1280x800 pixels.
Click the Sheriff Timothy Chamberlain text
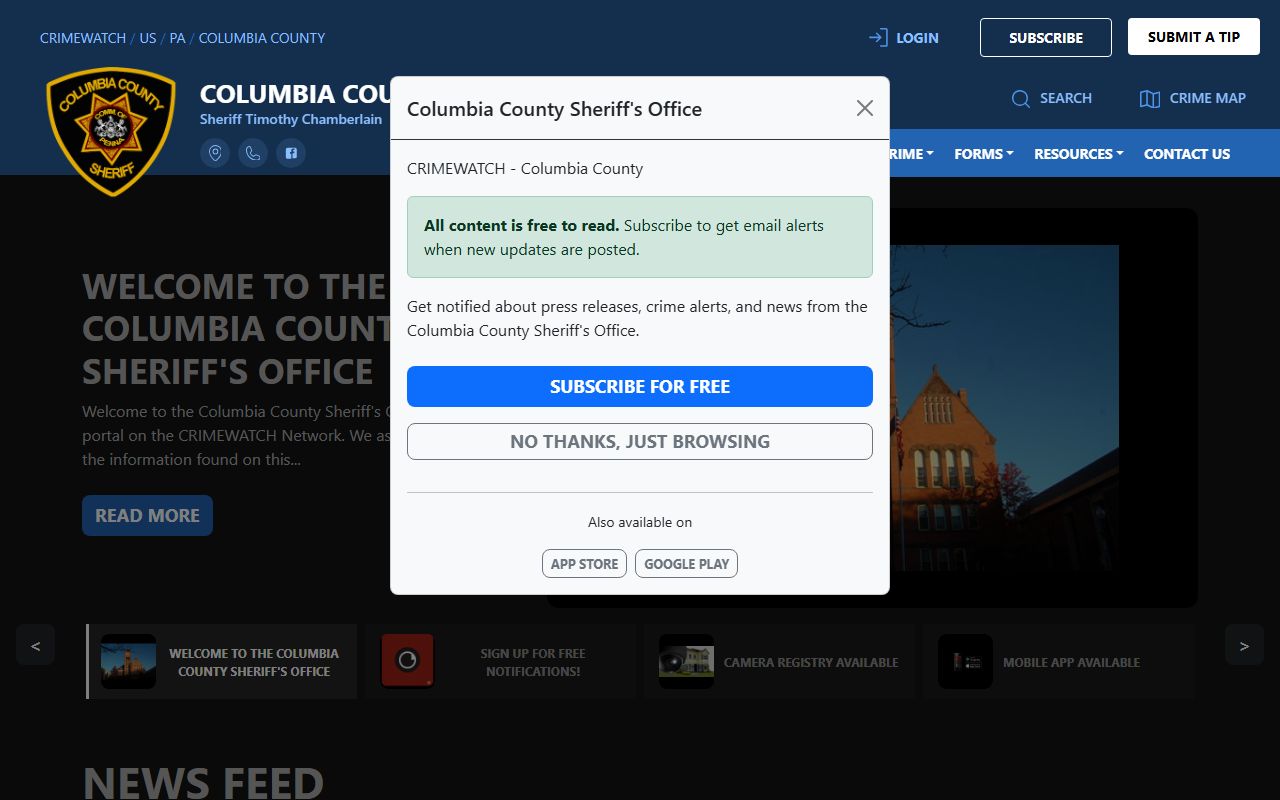pyautogui.click(x=291, y=119)
